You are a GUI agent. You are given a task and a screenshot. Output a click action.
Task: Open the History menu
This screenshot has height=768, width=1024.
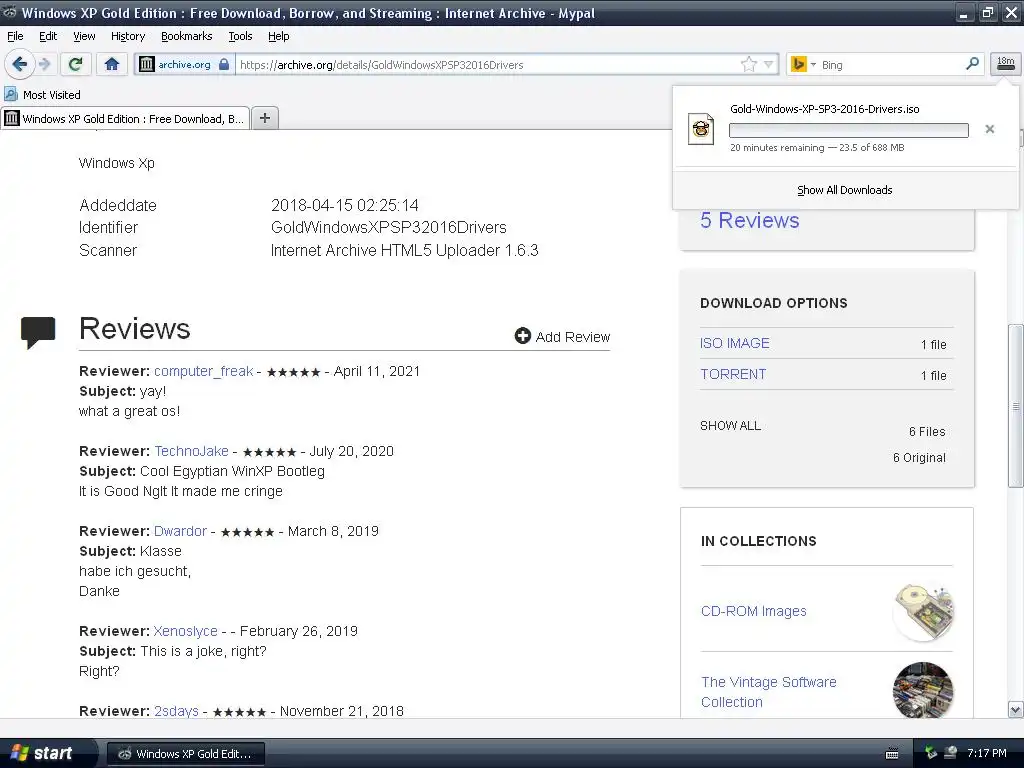pos(127,36)
